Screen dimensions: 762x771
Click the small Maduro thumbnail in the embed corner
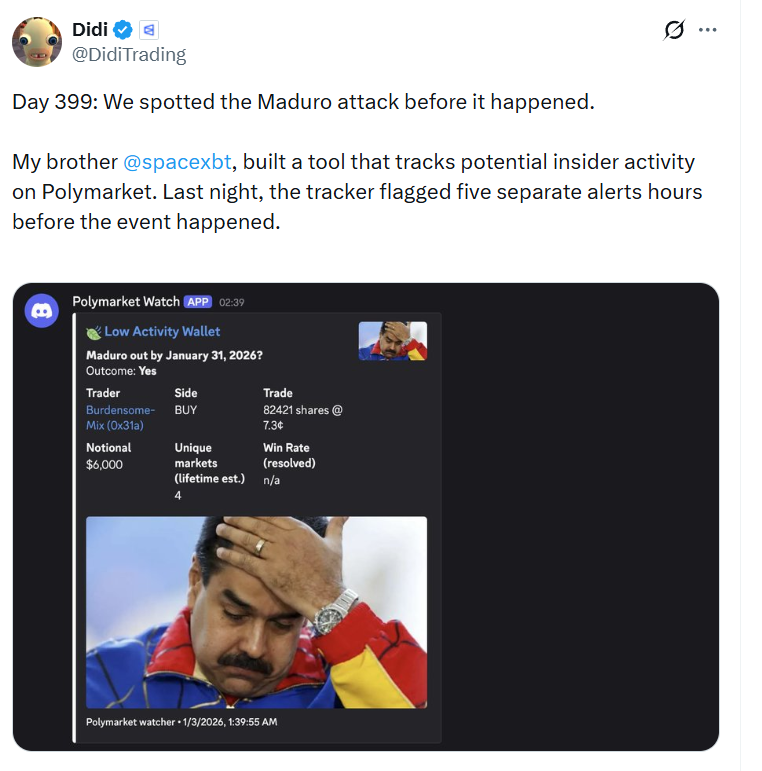click(392, 340)
